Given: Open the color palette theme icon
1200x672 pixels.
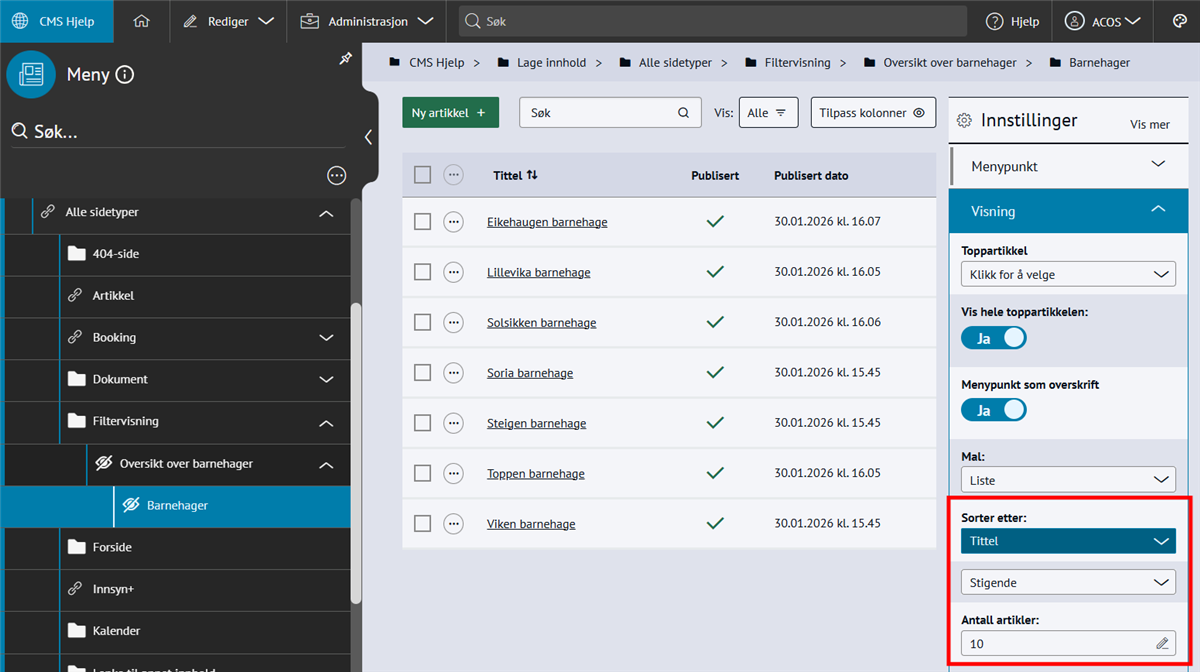Looking at the screenshot, I should click(x=1179, y=21).
